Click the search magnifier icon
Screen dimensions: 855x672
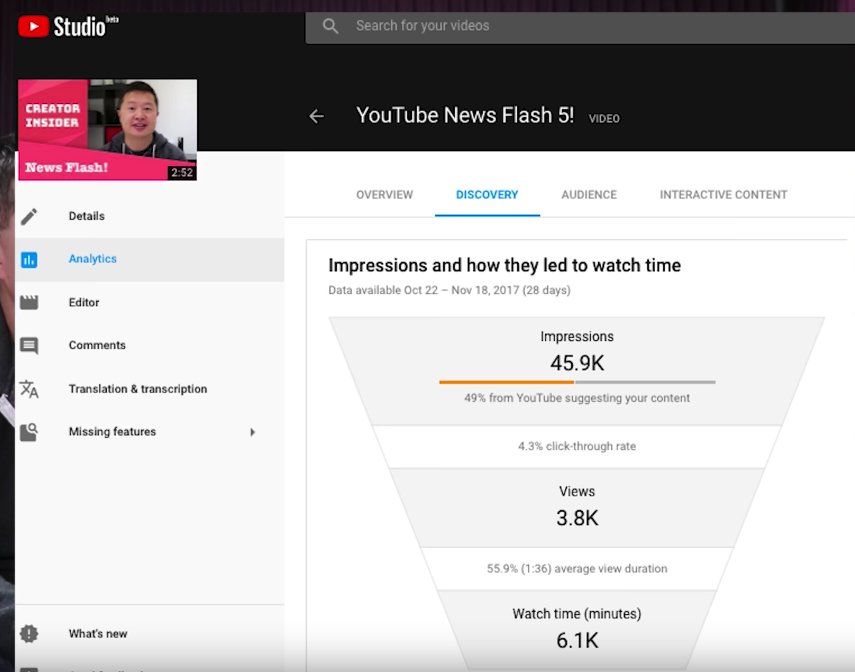click(330, 26)
